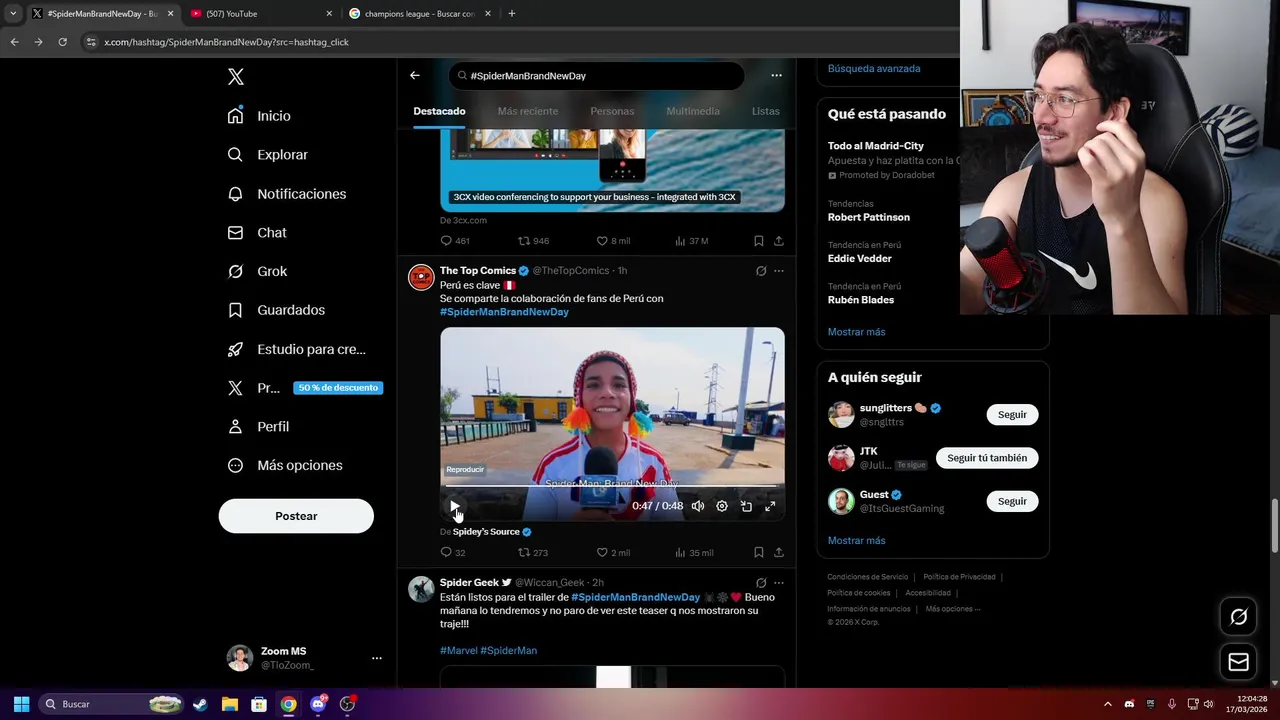Click the Postear button

(296, 516)
